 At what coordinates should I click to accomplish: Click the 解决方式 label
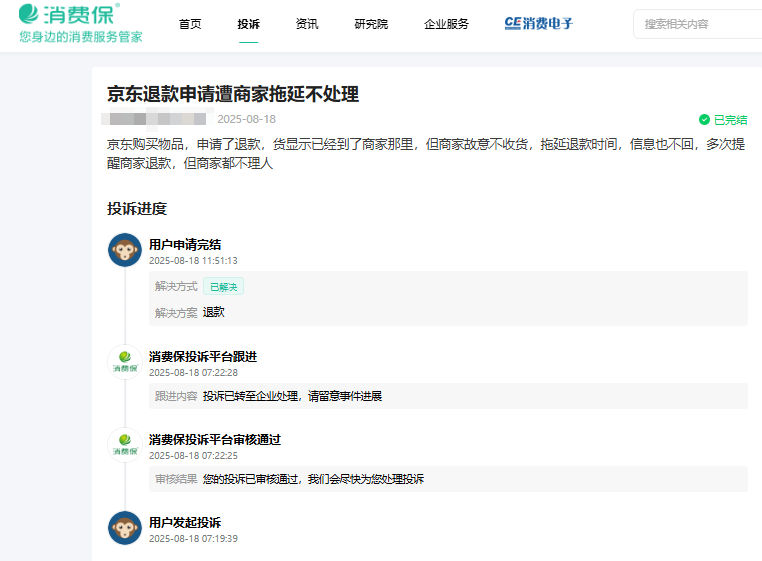pyautogui.click(x=176, y=286)
